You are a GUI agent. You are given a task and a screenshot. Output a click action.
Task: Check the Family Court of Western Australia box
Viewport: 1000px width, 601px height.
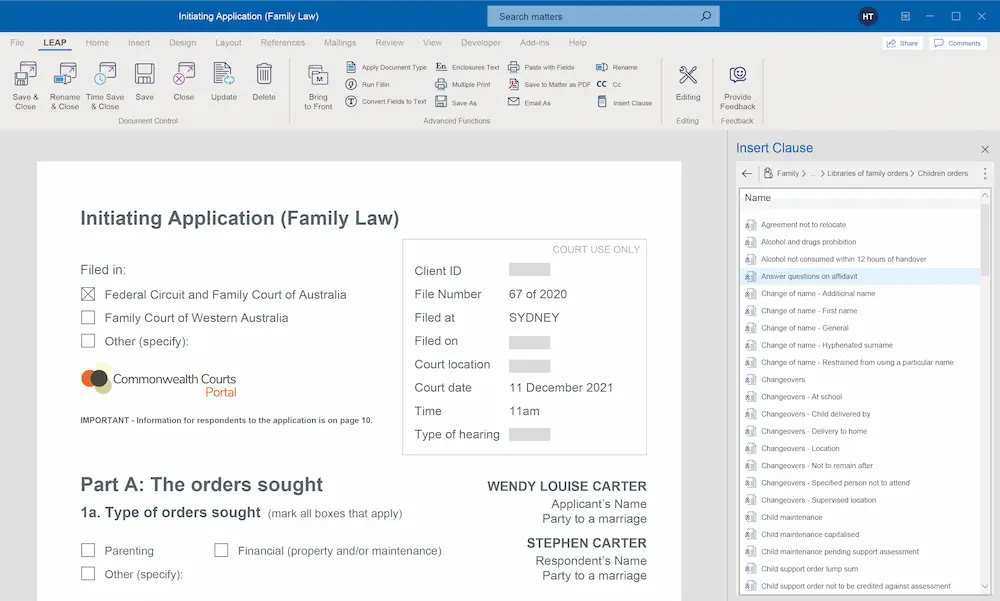click(88, 318)
